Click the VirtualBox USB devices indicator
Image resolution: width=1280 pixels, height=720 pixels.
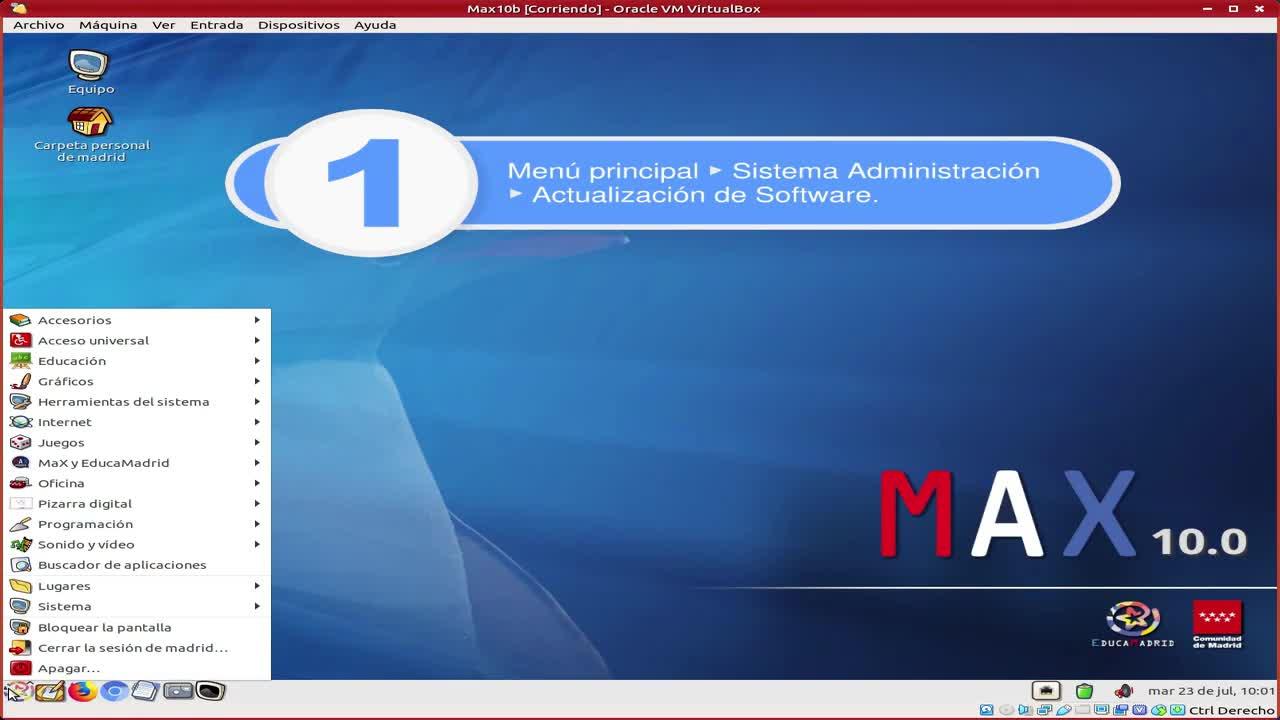tap(1063, 711)
